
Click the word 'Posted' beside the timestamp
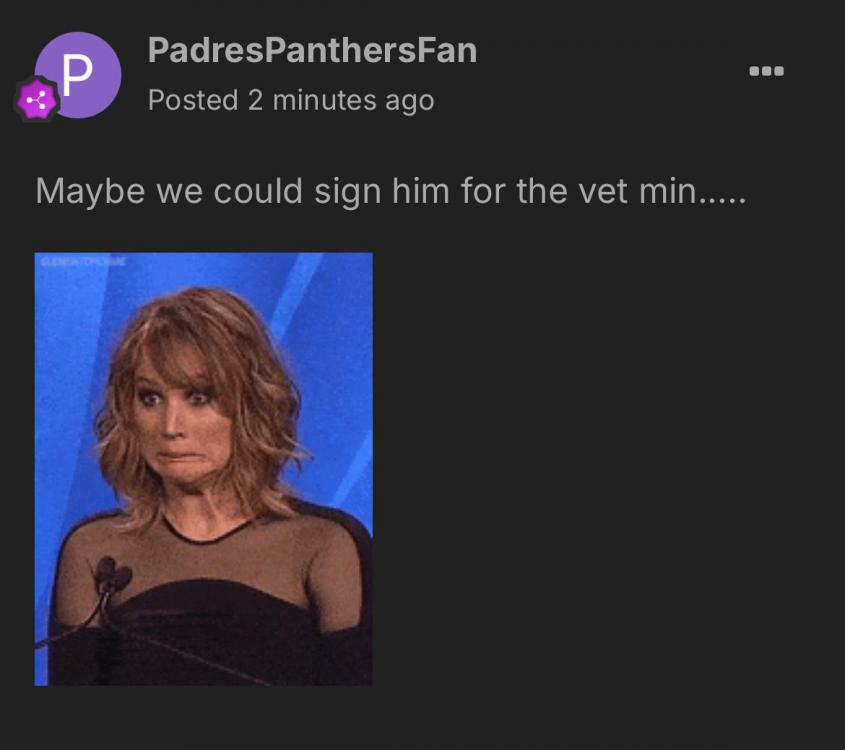(x=193, y=100)
